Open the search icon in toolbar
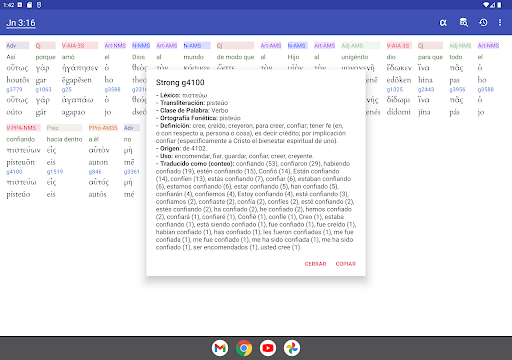This screenshot has height=360, width=512. point(464,23)
